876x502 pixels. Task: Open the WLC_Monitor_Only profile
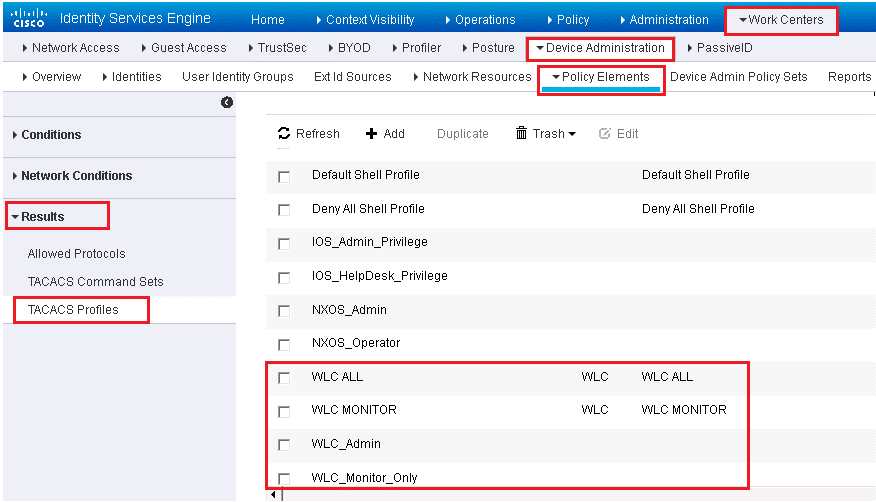(x=364, y=477)
